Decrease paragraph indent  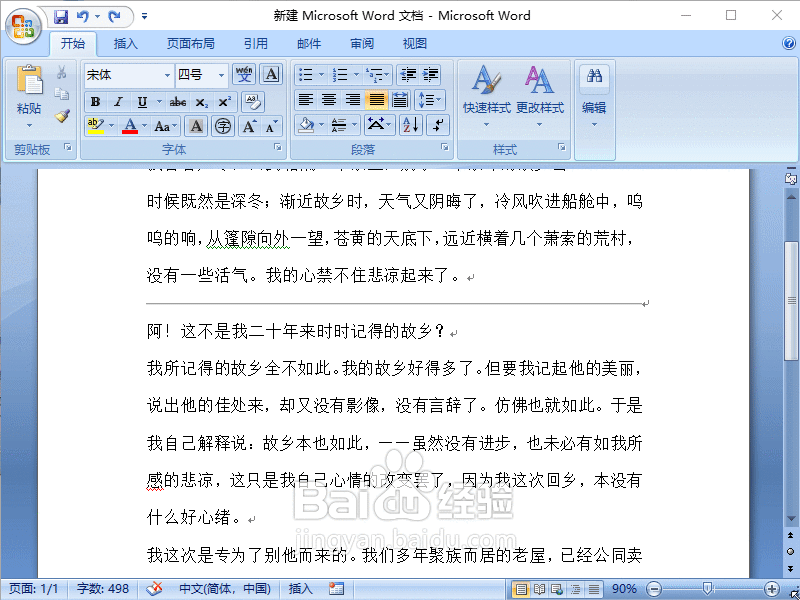tap(408, 74)
